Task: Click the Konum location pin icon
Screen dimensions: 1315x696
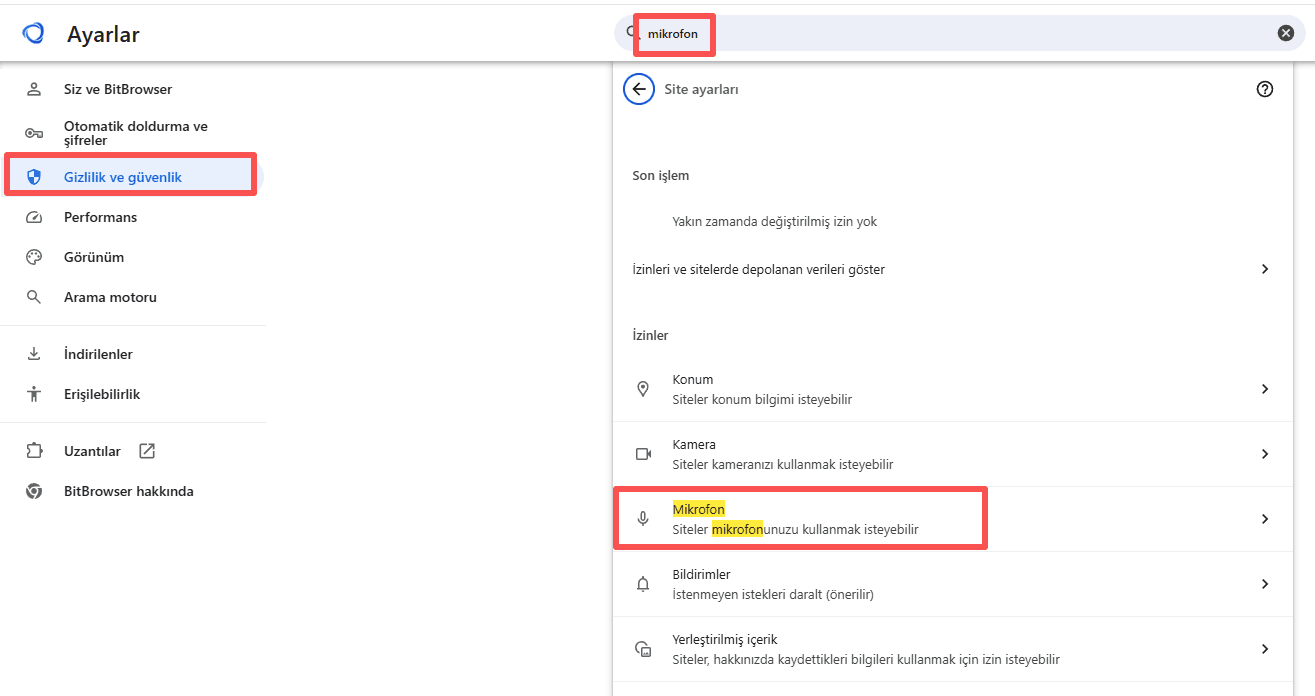Action: point(643,389)
